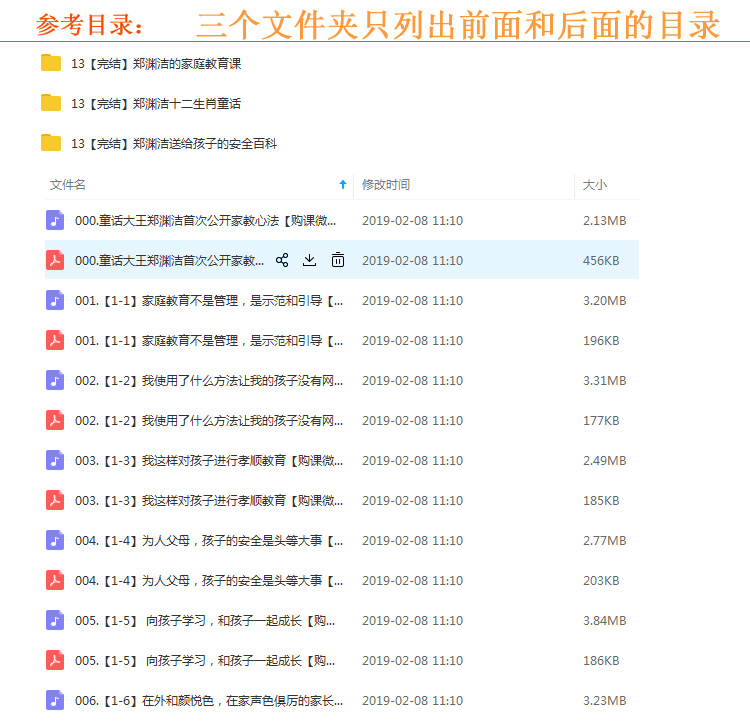Click PDF icon of 001 file sized 196KB
Image resolution: width=750 pixels, height=725 pixels.
tap(55, 340)
